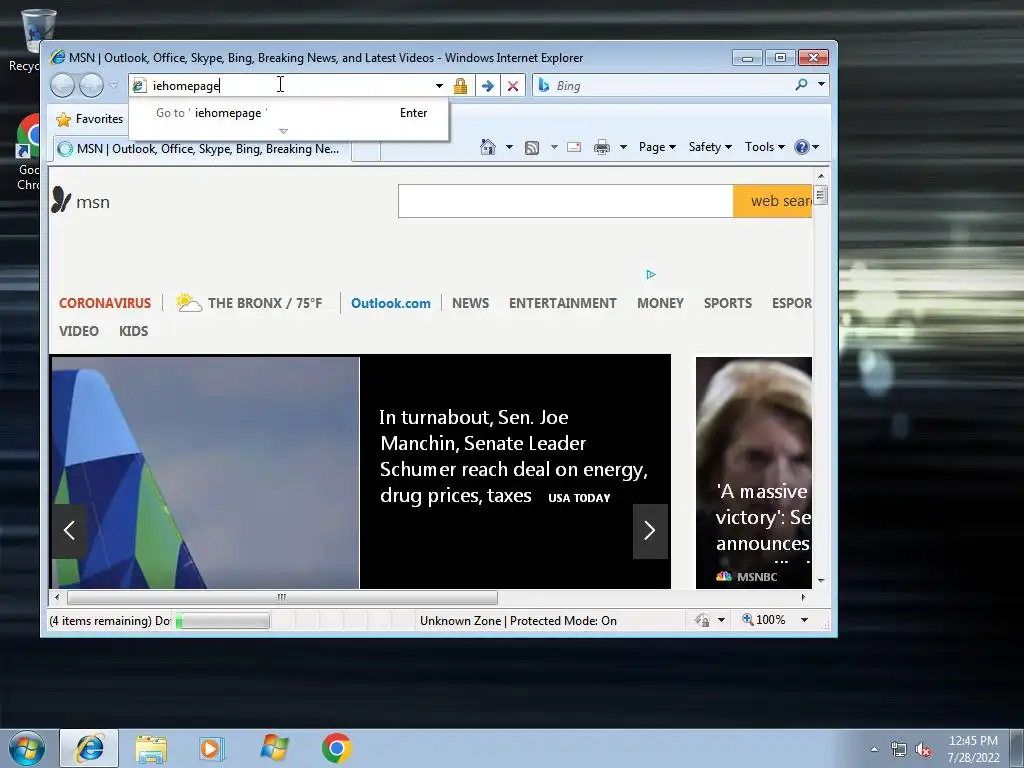Click the muted volume tray icon
This screenshot has height=768, width=1024.
[x=923, y=750]
